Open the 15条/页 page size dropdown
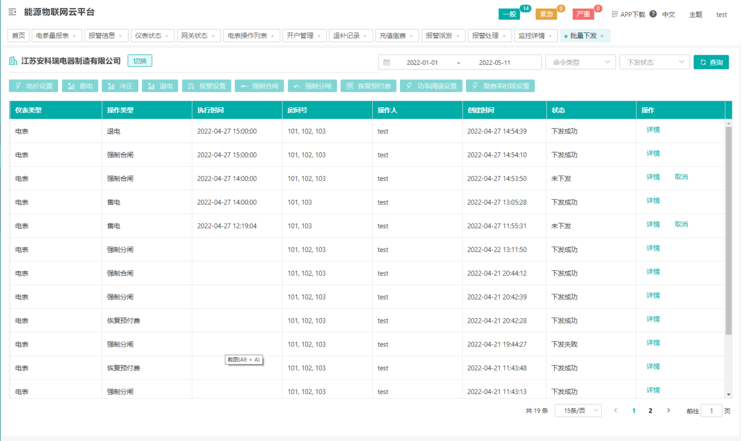The height and width of the screenshot is (441, 742). [578, 411]
